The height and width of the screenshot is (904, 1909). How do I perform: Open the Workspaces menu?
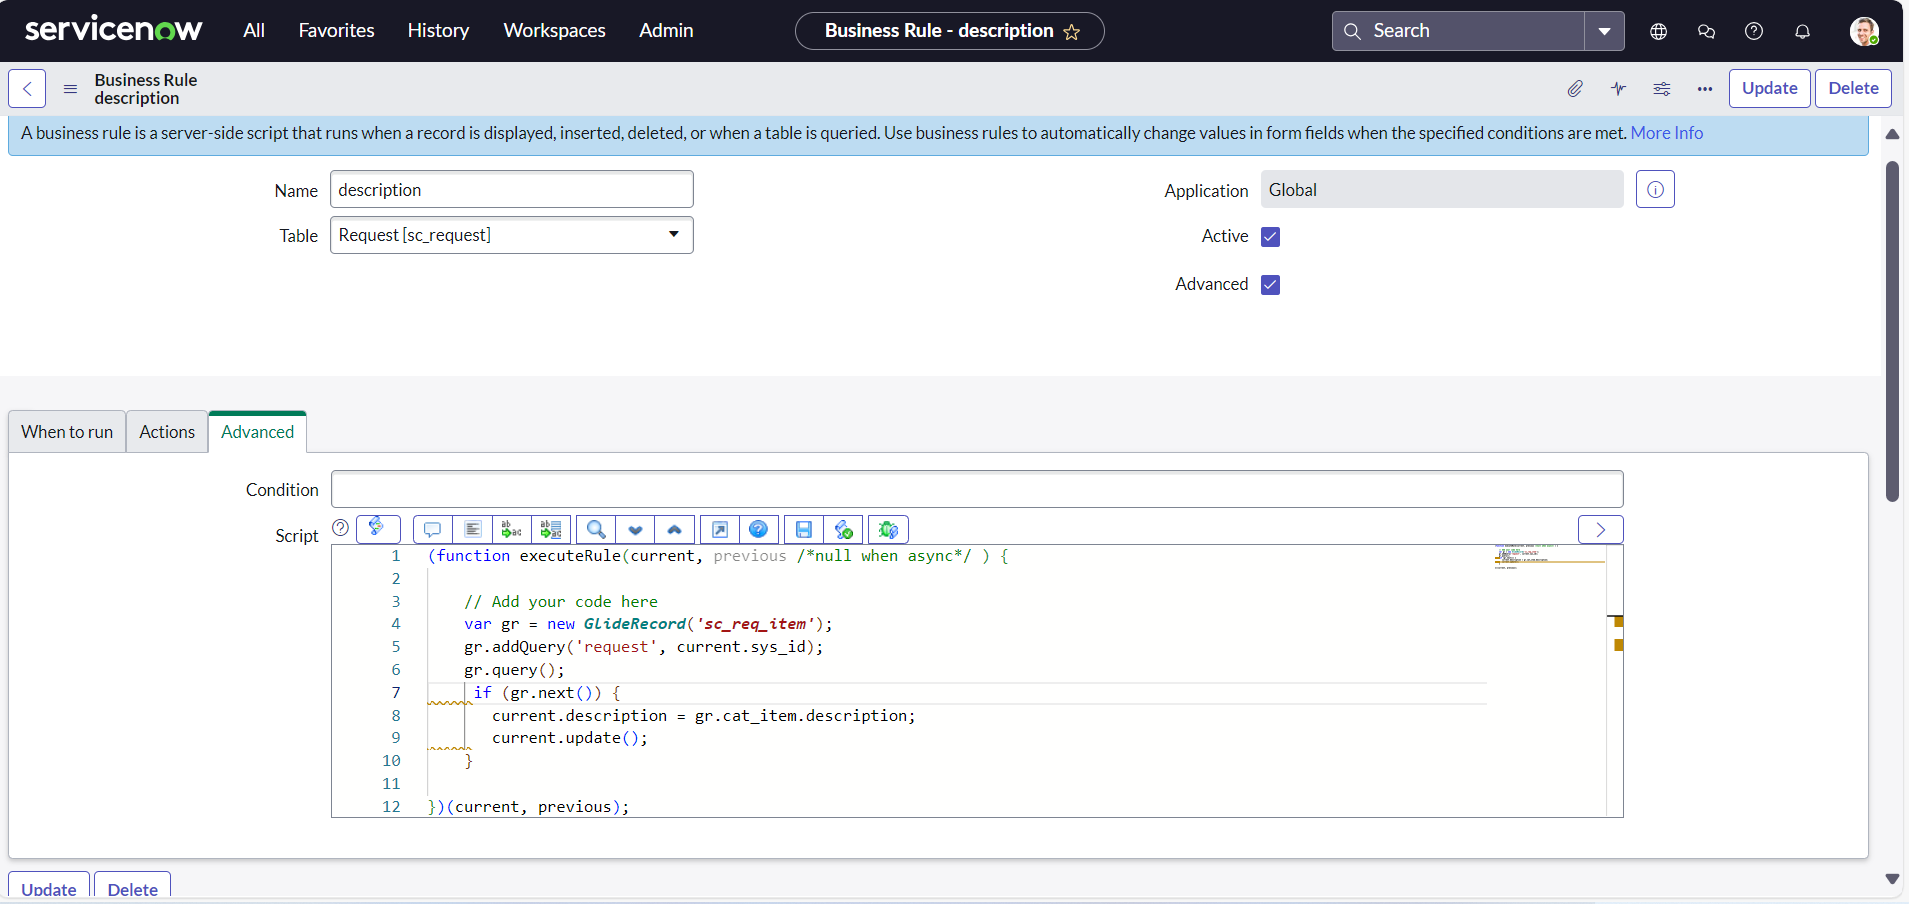point(554,31)
